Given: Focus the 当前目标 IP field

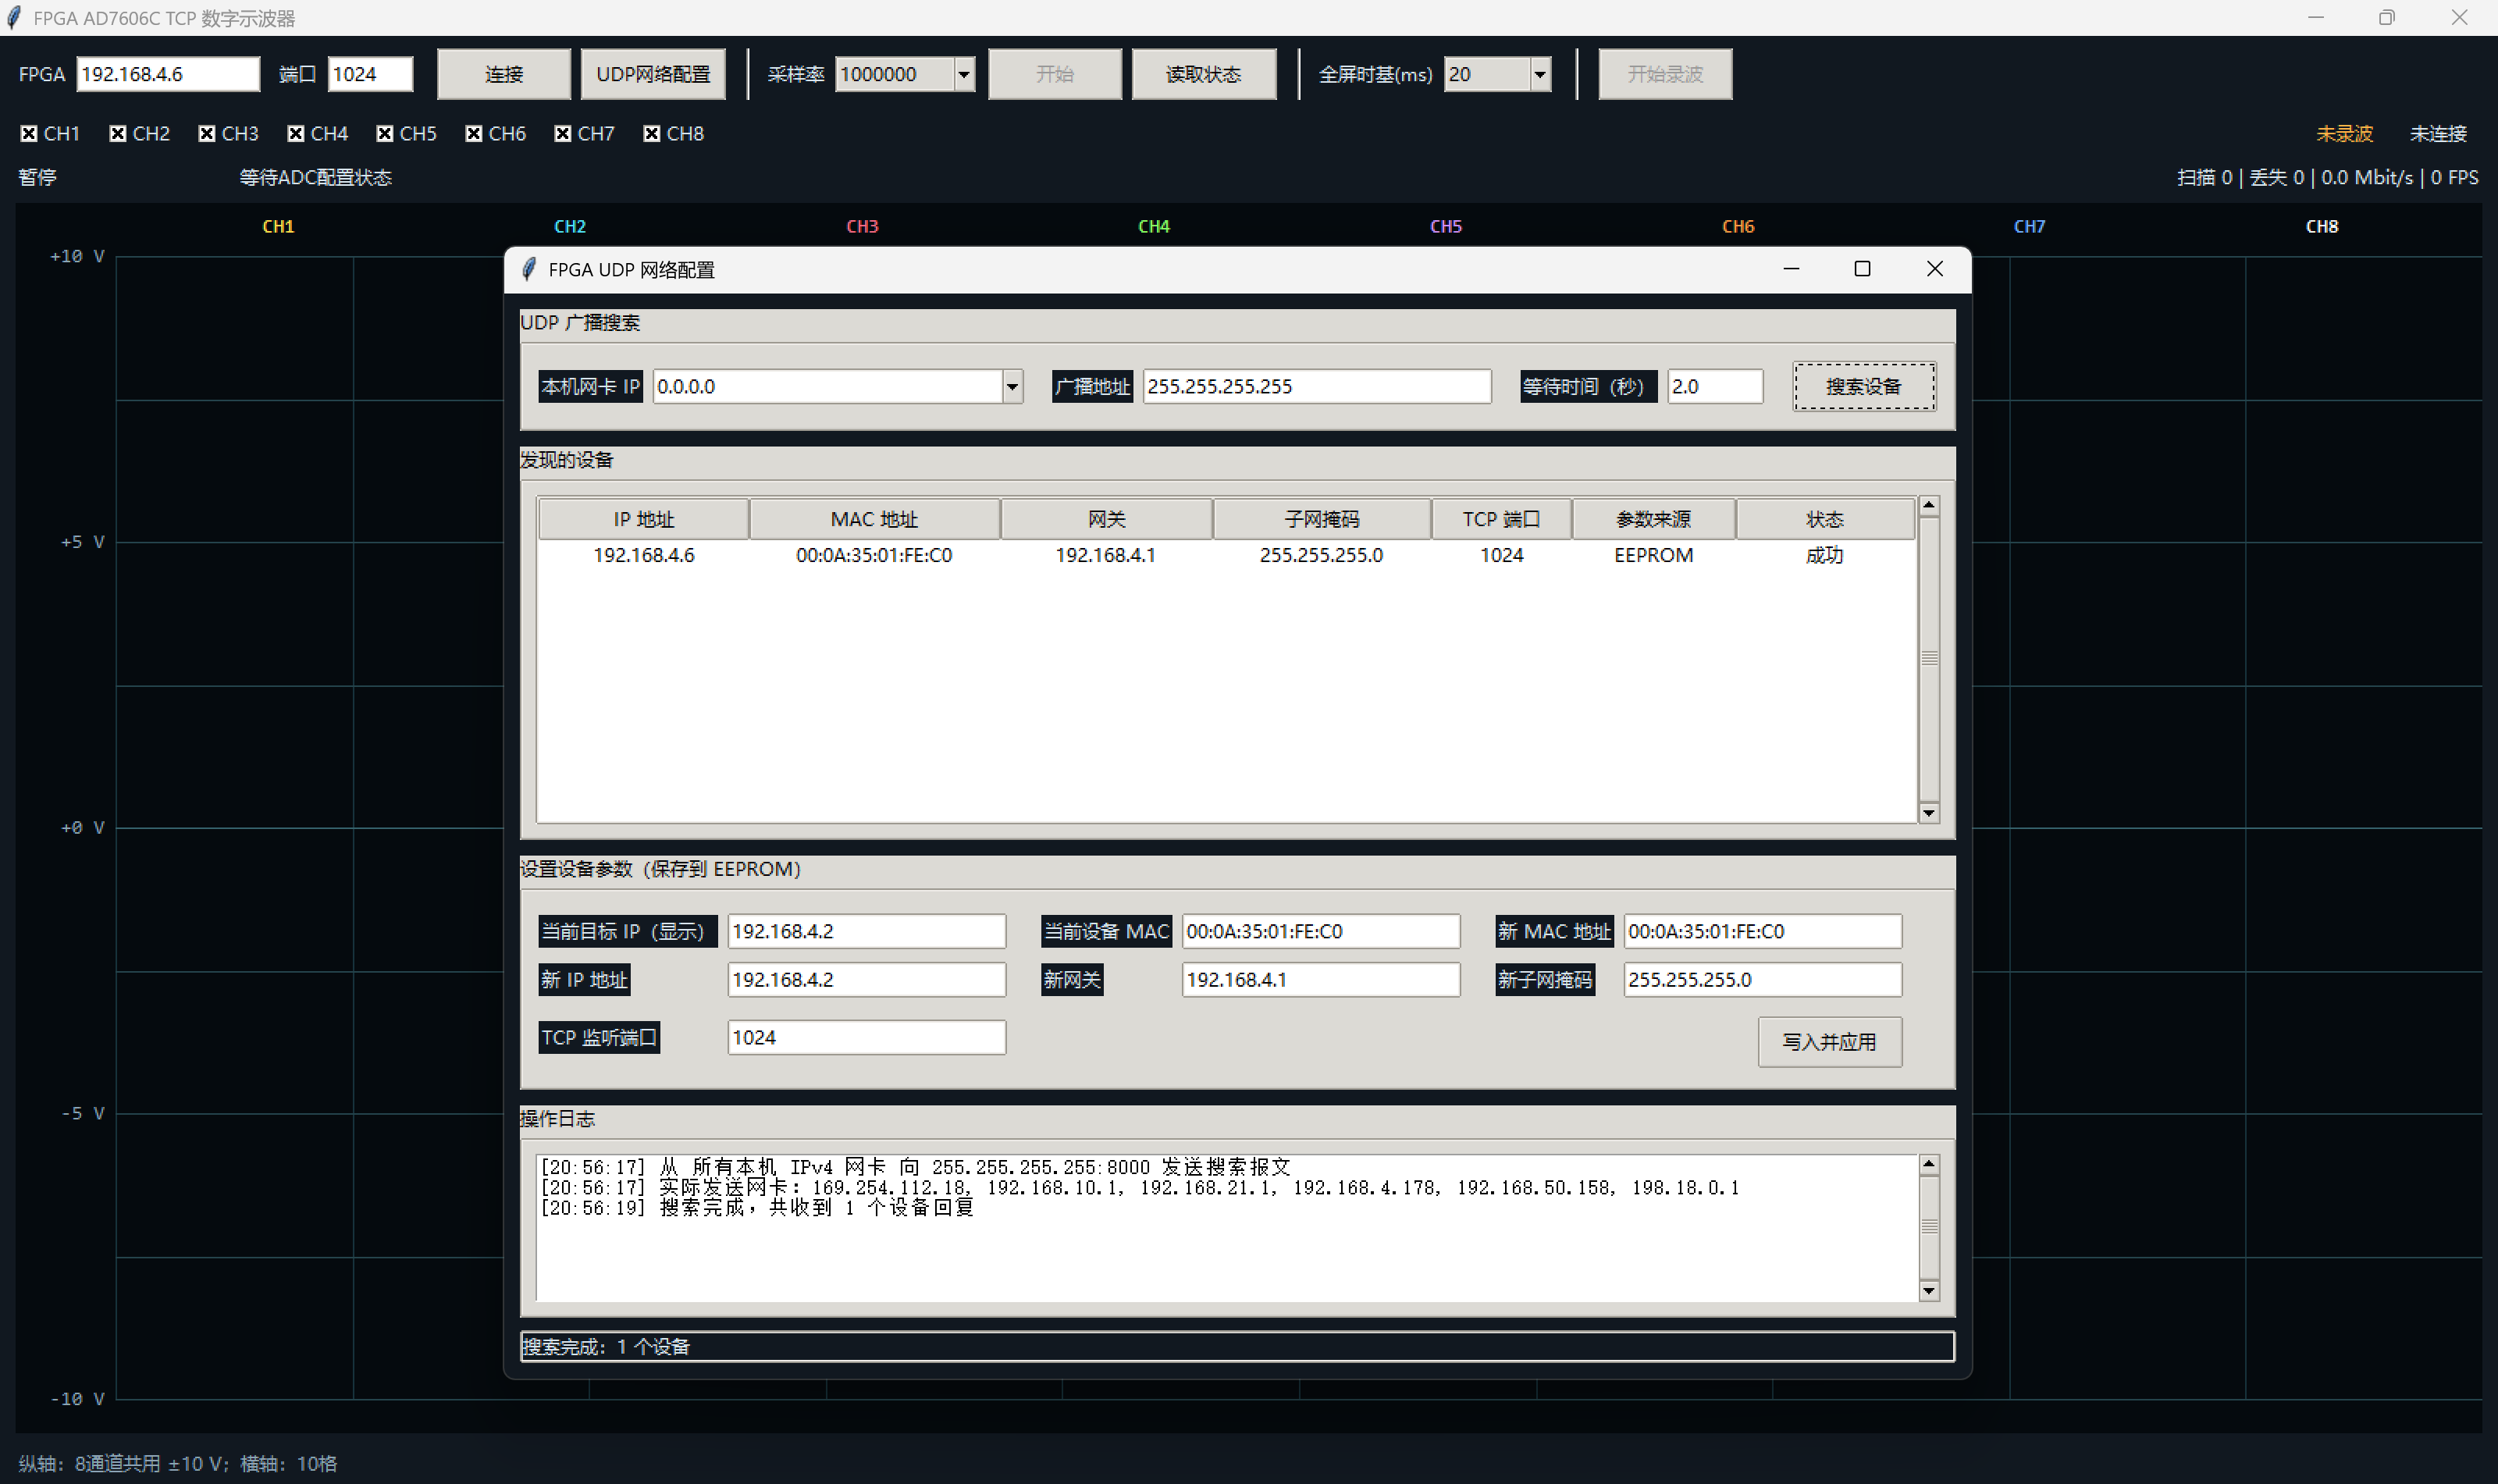Looking at the screenshot, I should pyautogui.click(x=867, y=931).
